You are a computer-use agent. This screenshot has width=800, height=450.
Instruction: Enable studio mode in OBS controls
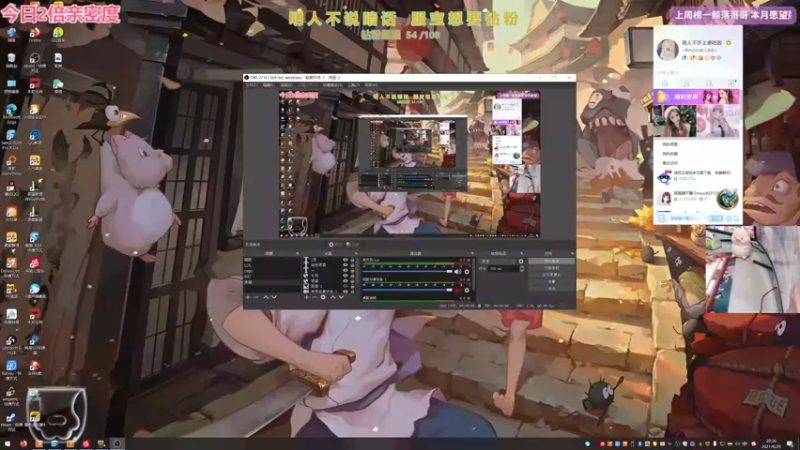point(552,274)
